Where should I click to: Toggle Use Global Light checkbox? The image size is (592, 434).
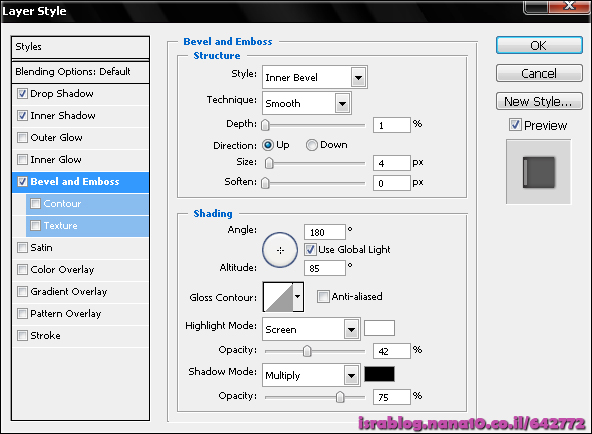[310, 249]
